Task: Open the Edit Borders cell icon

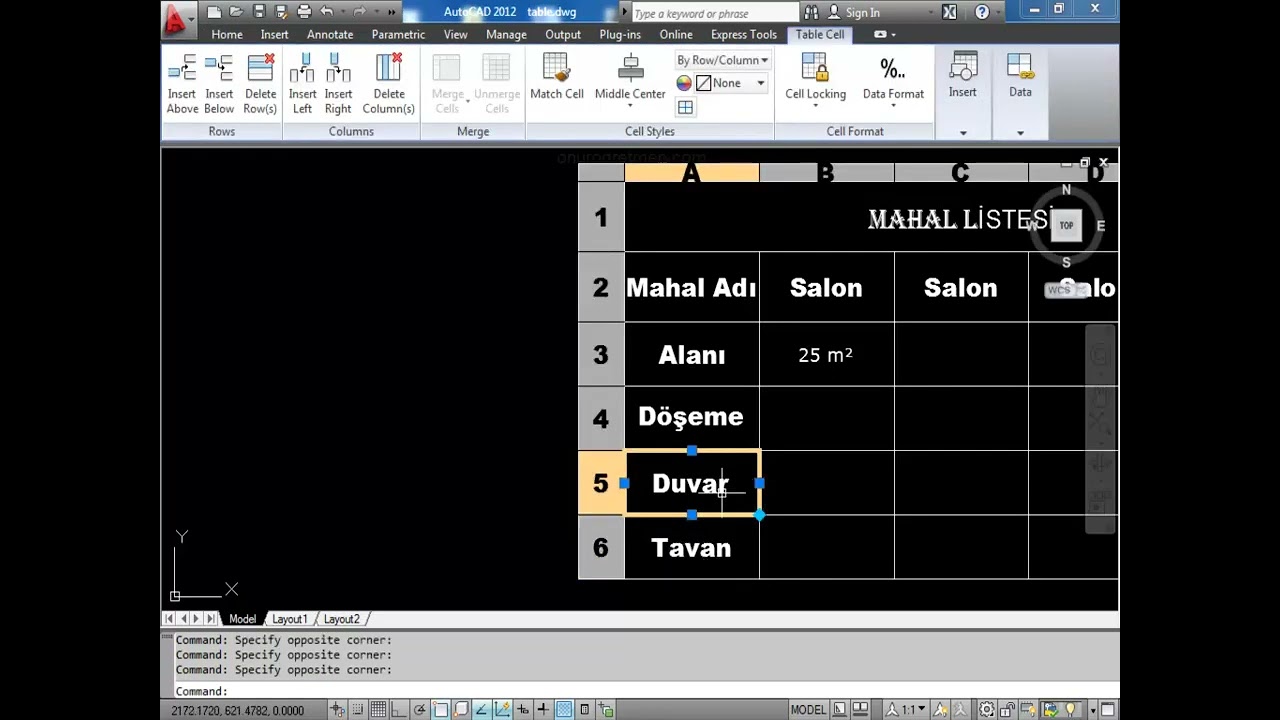Action: point(685,107)
